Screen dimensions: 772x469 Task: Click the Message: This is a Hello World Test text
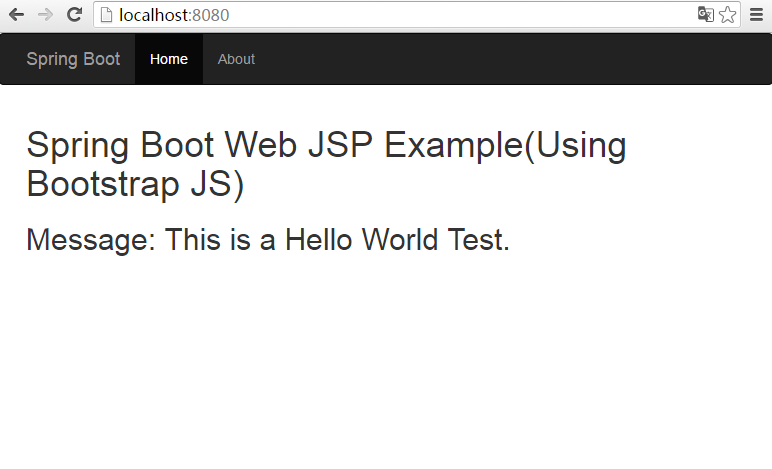pyautogui.click(x=268, y=240)
